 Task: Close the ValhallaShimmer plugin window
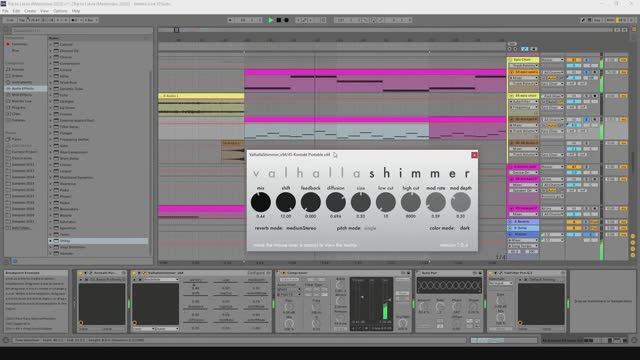click(x=474, y=155)
